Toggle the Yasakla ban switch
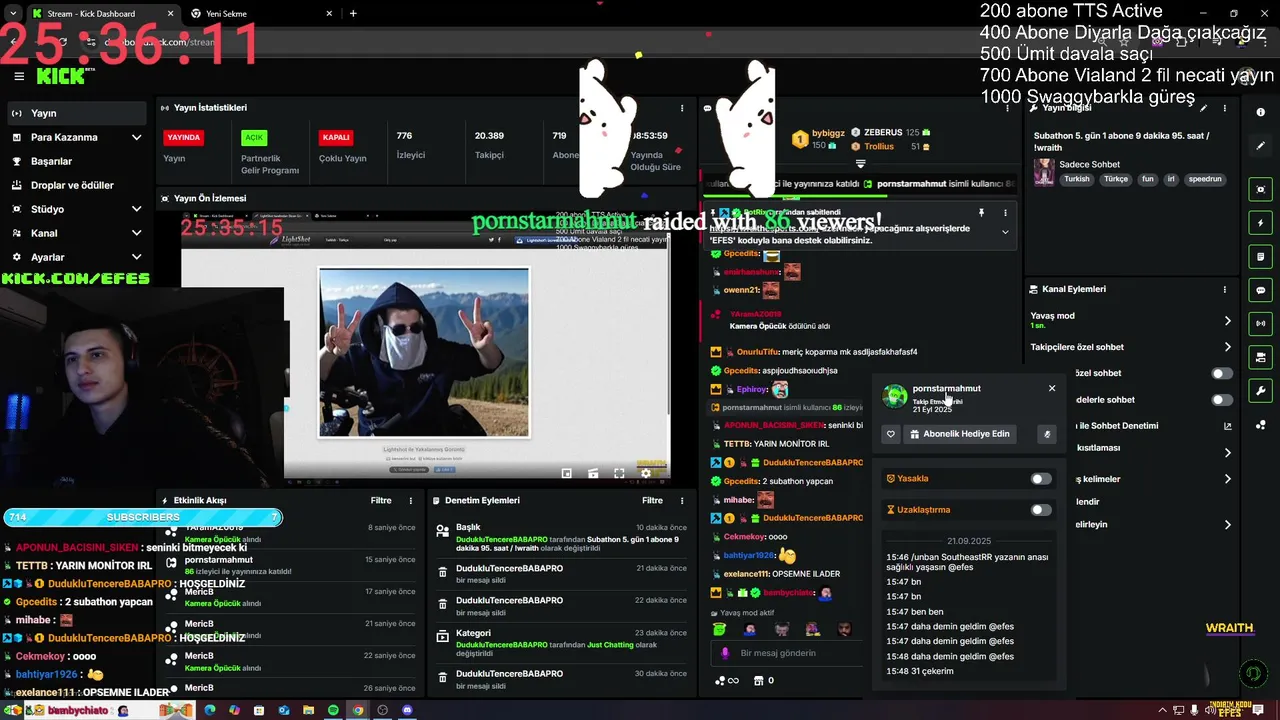The image size is (1280, 720). tap(1041, 479)
